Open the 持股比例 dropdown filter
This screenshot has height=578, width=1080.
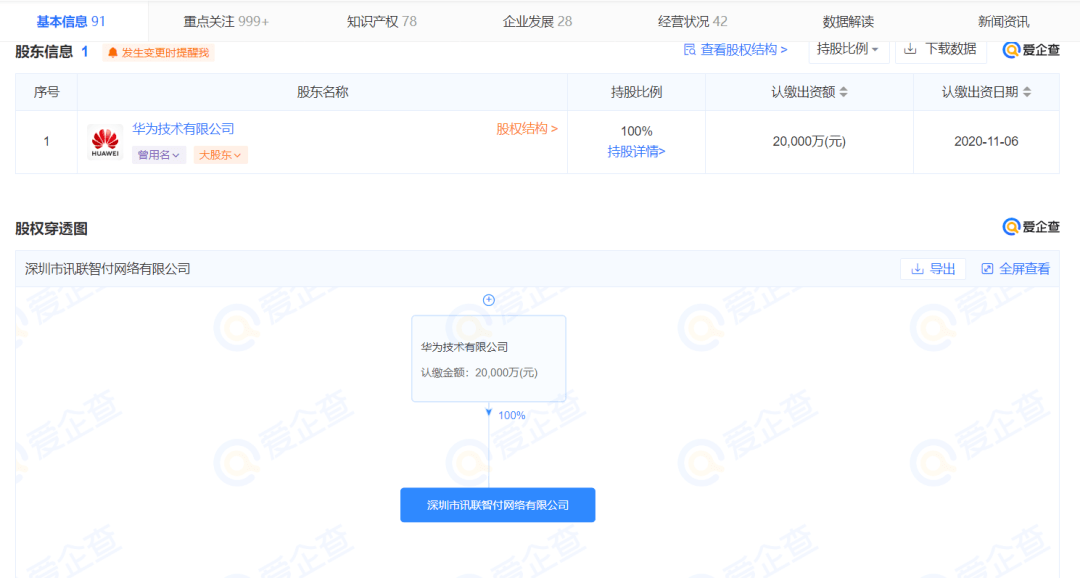point(848,49)
